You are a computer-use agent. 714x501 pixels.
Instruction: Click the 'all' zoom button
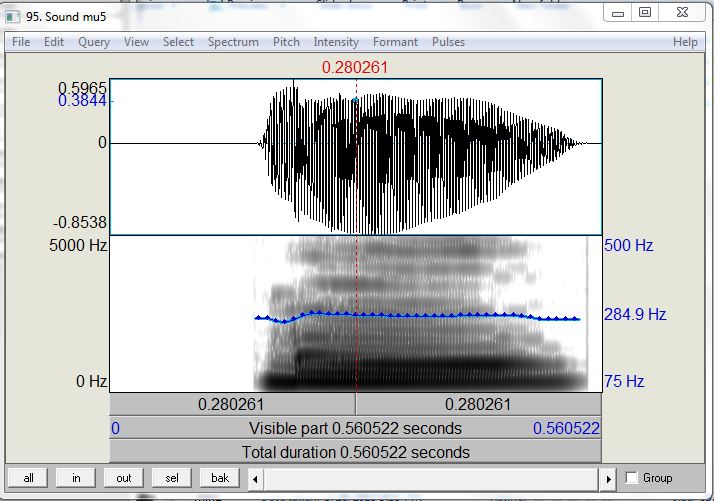click(28, 478)
